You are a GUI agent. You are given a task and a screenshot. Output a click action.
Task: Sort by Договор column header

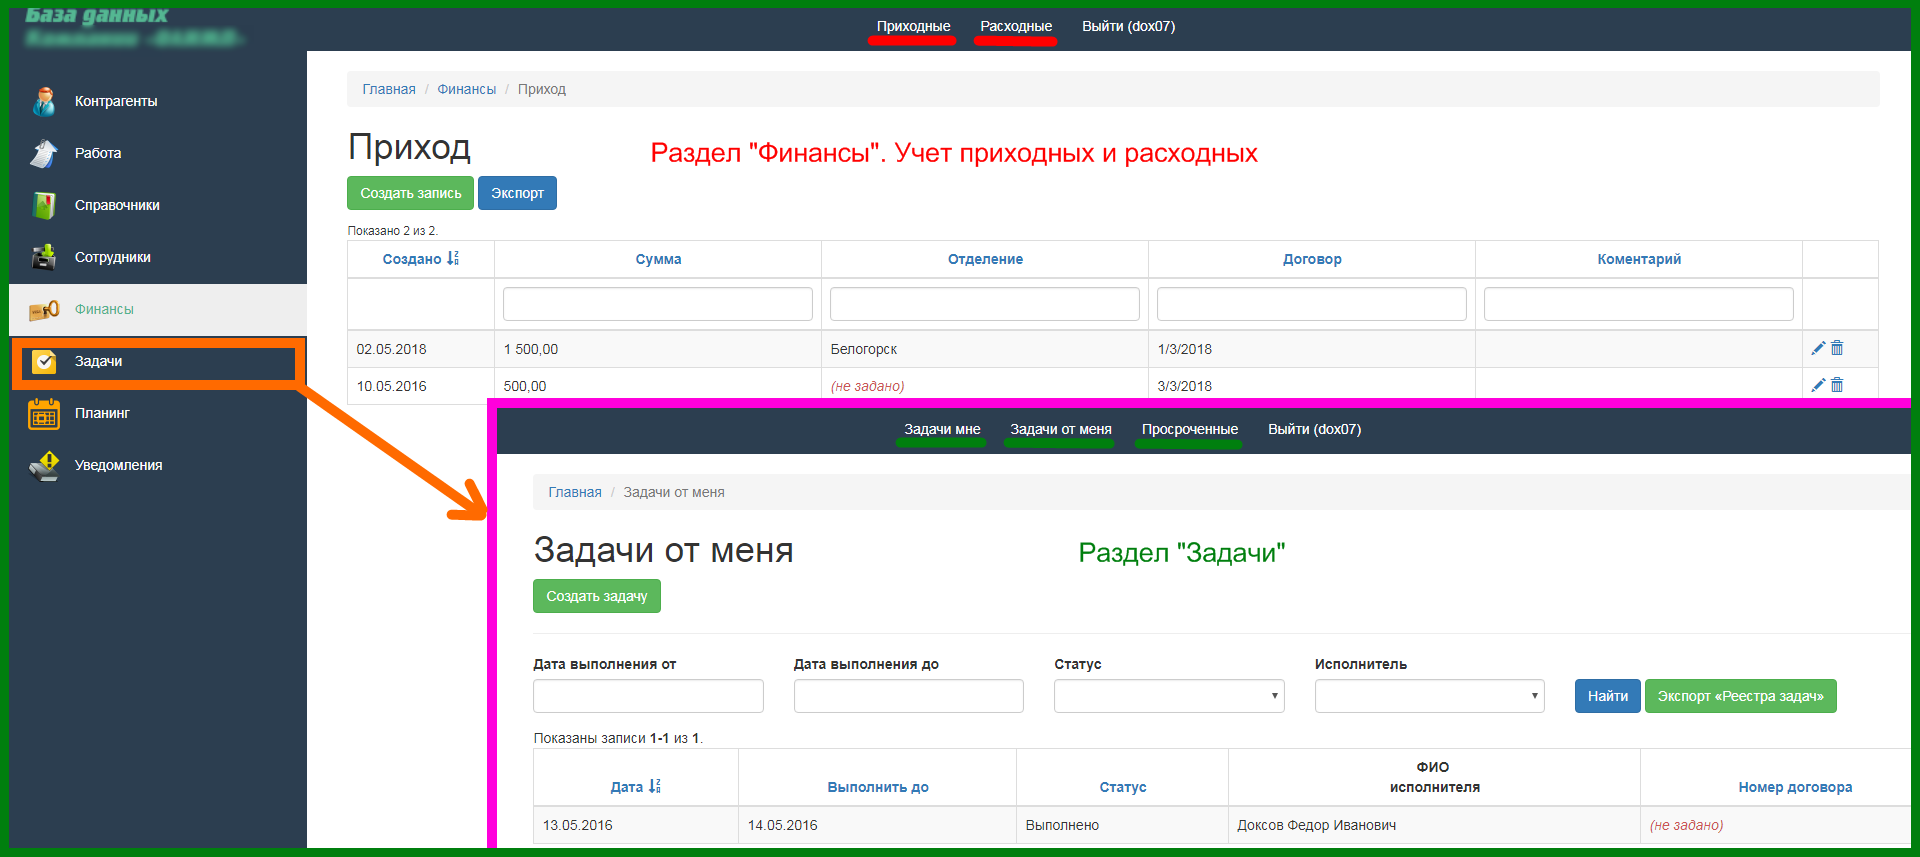point(1312,259)
